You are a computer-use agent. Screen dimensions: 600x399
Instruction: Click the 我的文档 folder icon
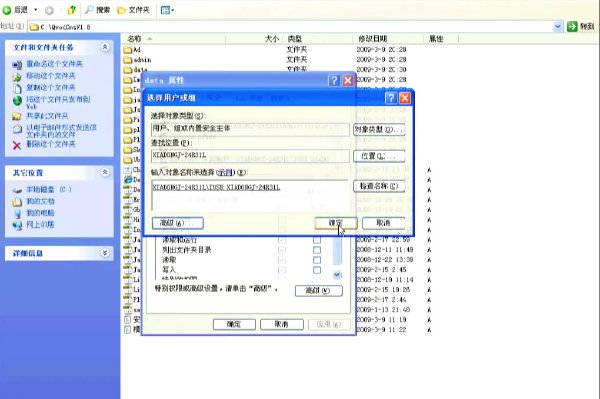coord(17,202)
